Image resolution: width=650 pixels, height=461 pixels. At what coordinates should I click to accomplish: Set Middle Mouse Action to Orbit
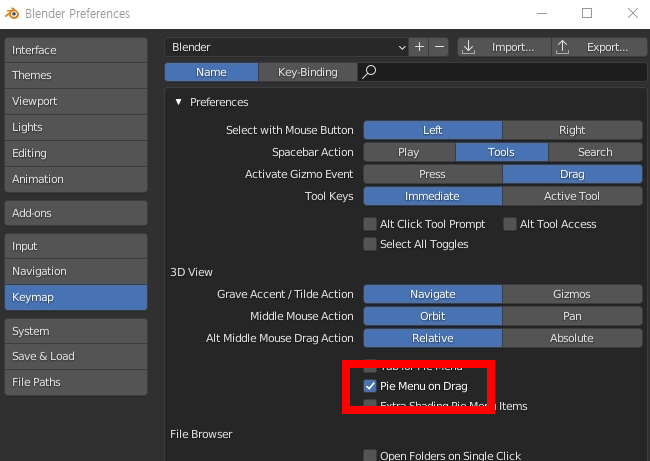(433, 316)
